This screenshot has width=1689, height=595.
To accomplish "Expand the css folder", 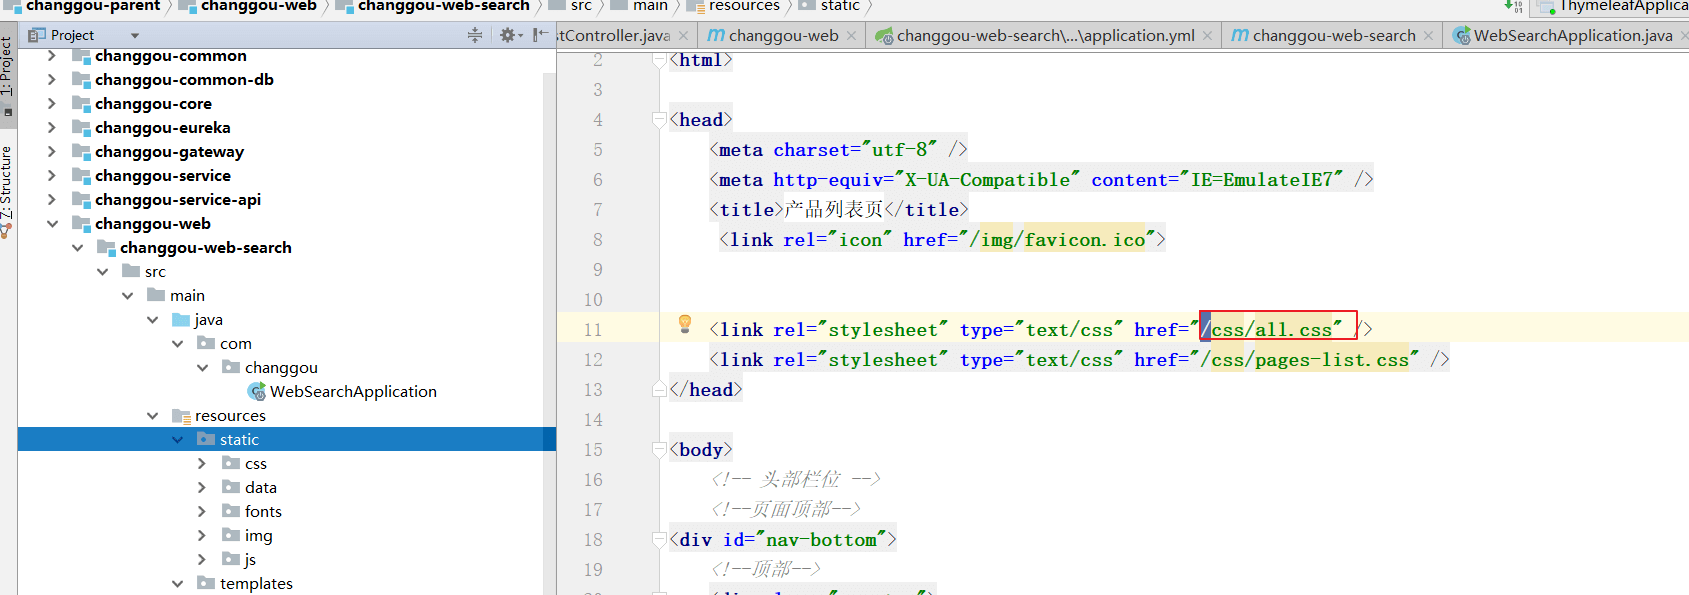I will pyautogui.click(x=202, y=463).
